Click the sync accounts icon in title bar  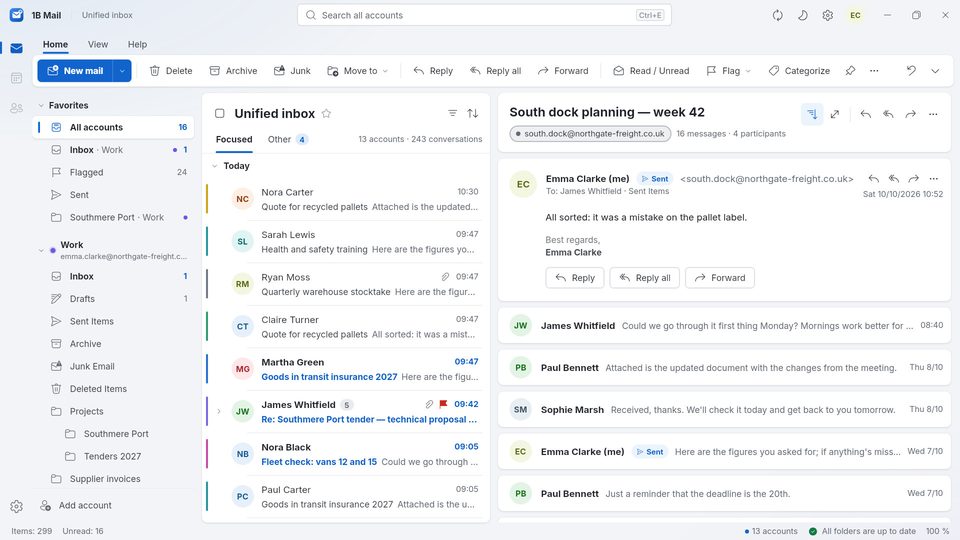point(778,15)
